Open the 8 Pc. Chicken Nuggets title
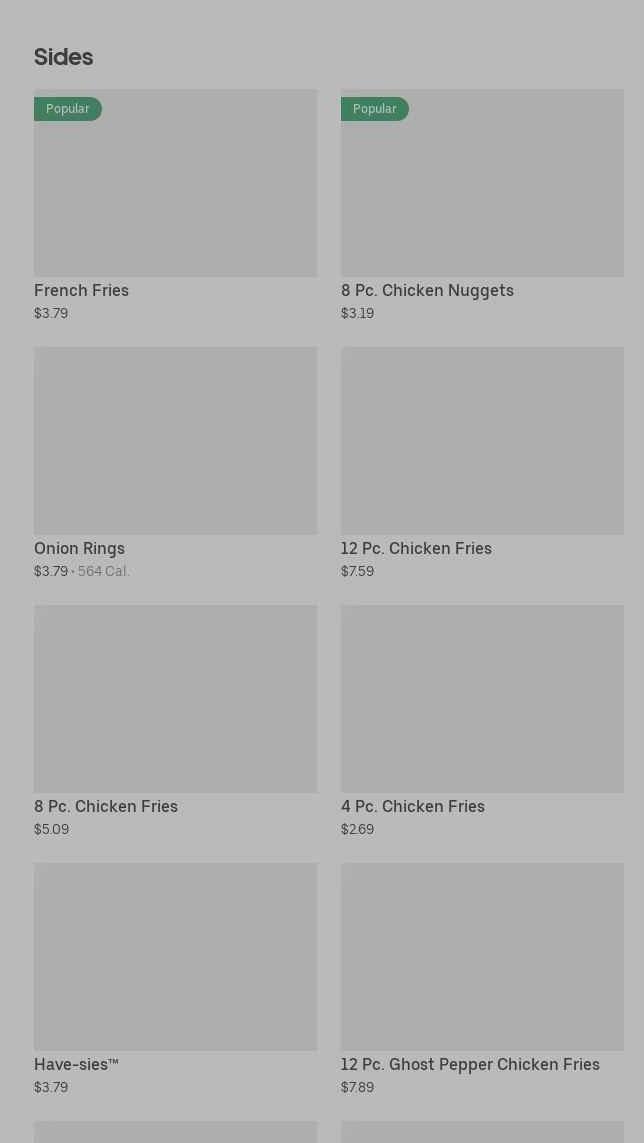The image size is (644, 1143). pos(427,290)
